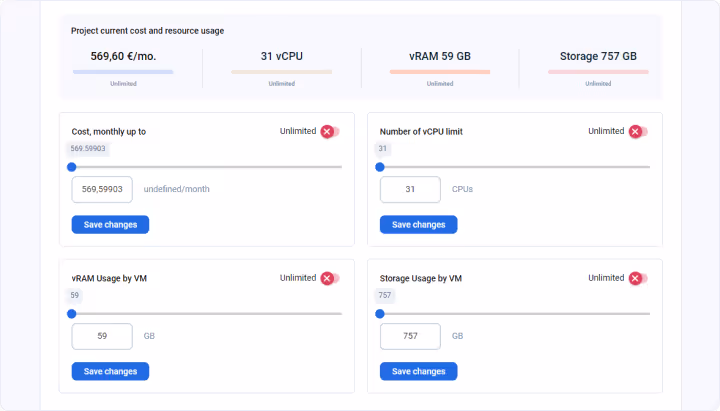Save changes for vRAM Usage by VM
The height and width of the screenshot is (411, 720).
click(110, 371)
